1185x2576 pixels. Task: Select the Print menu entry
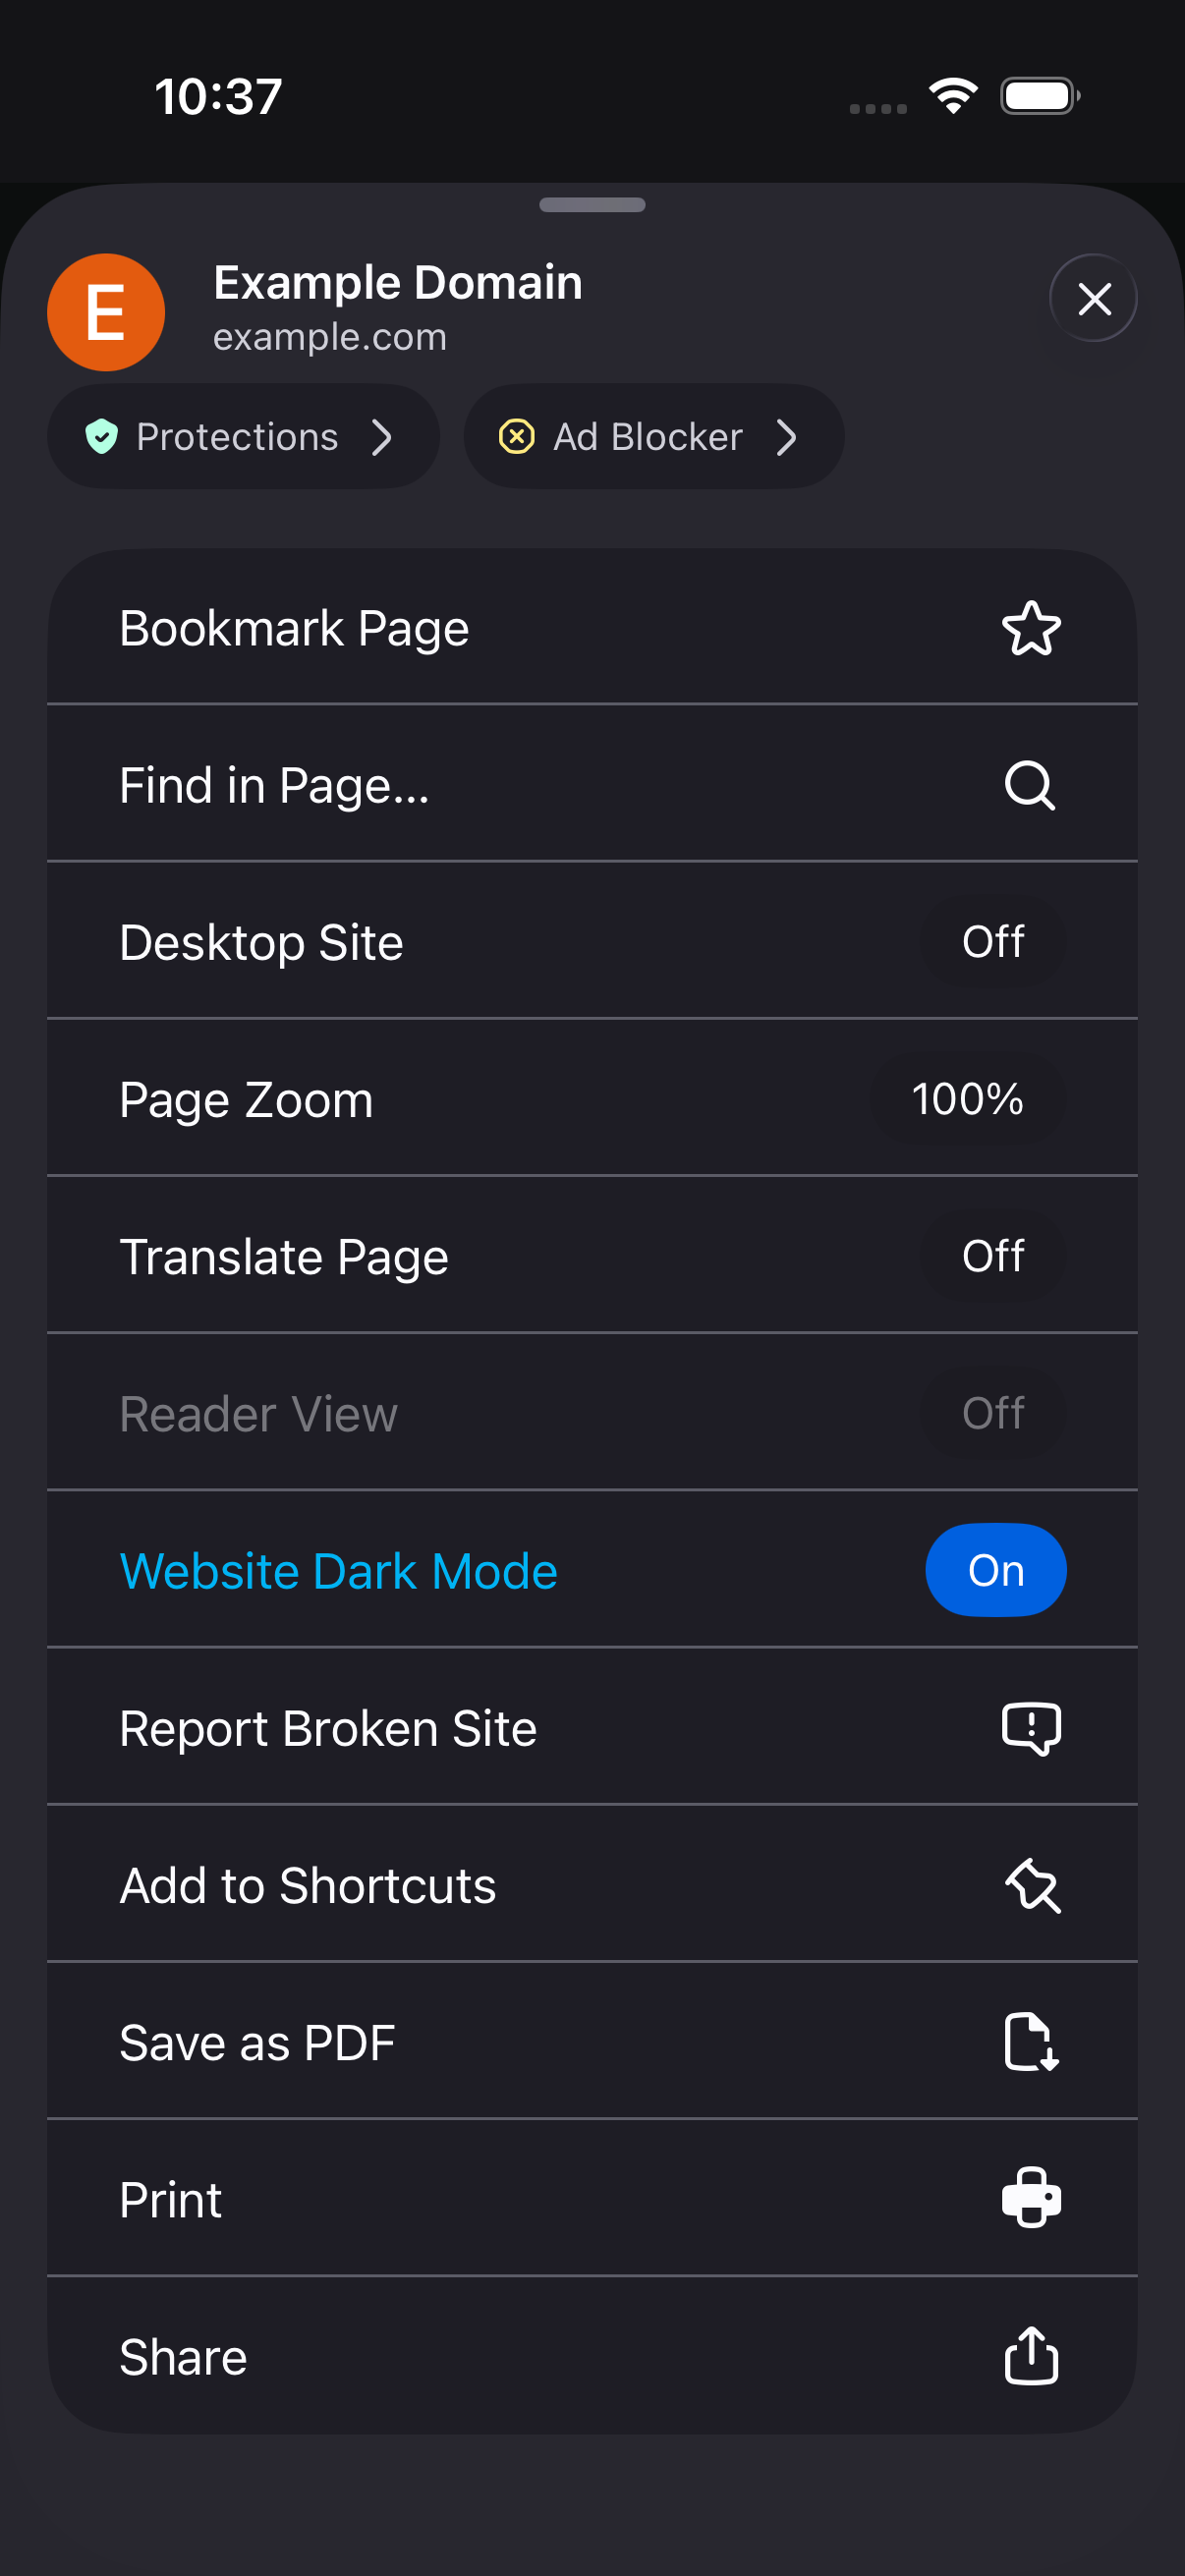coord(592,2198)
